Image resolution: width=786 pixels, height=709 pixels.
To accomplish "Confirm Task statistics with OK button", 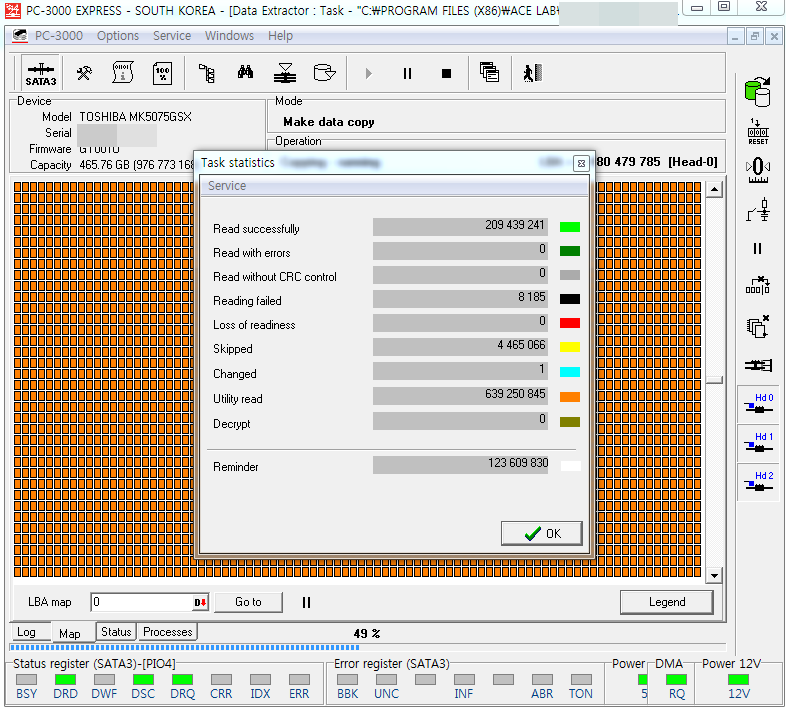I will click(541, 534).
